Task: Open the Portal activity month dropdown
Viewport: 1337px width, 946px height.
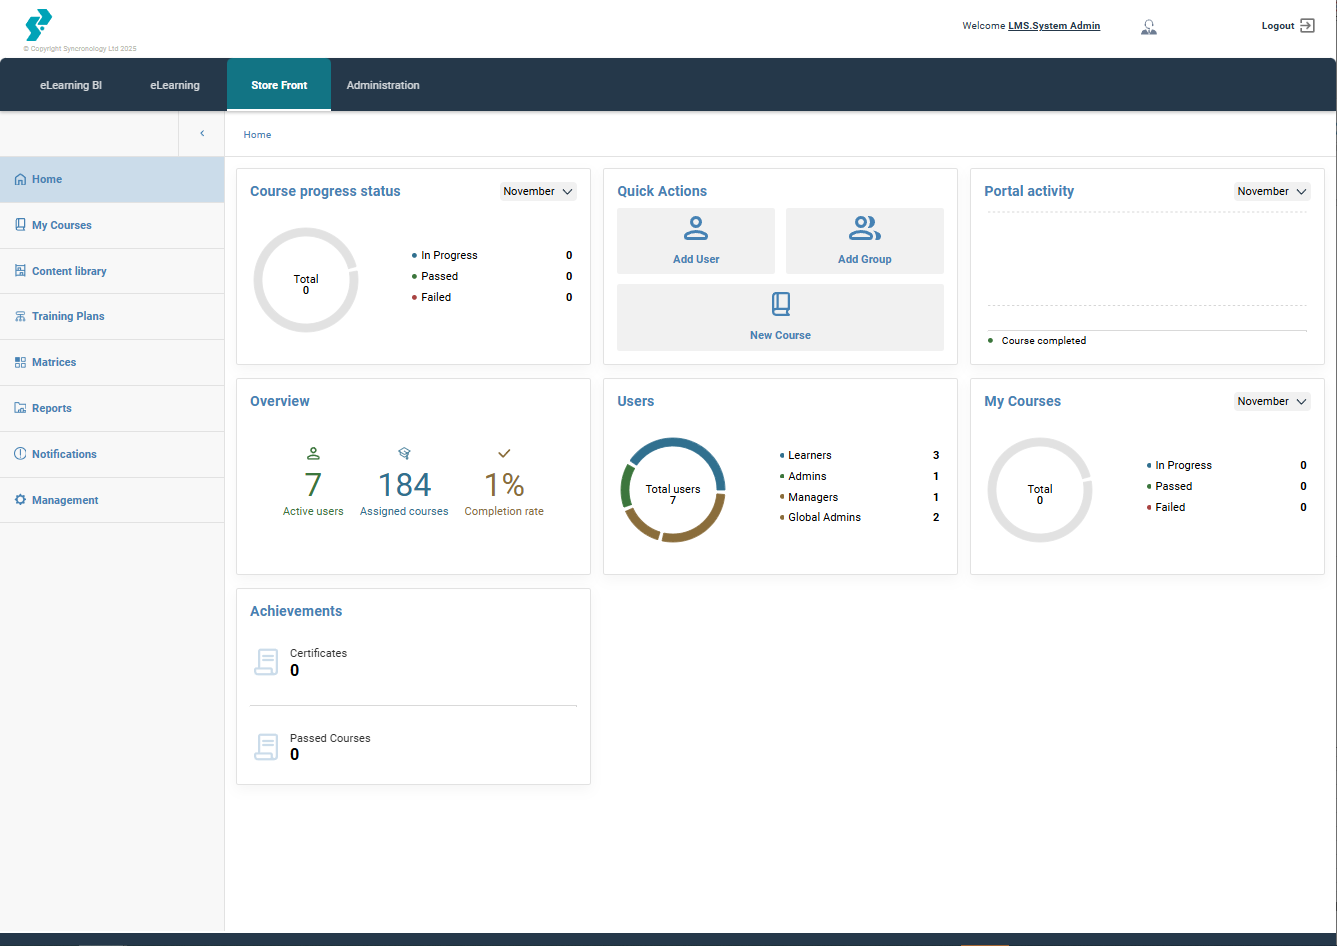Action: 1271,192
